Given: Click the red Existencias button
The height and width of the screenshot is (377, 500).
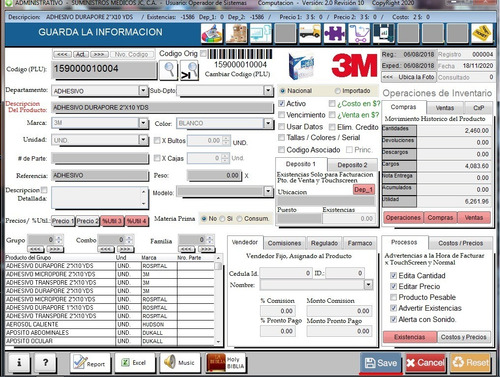Looking at the screenshot, I should (409, 337).
